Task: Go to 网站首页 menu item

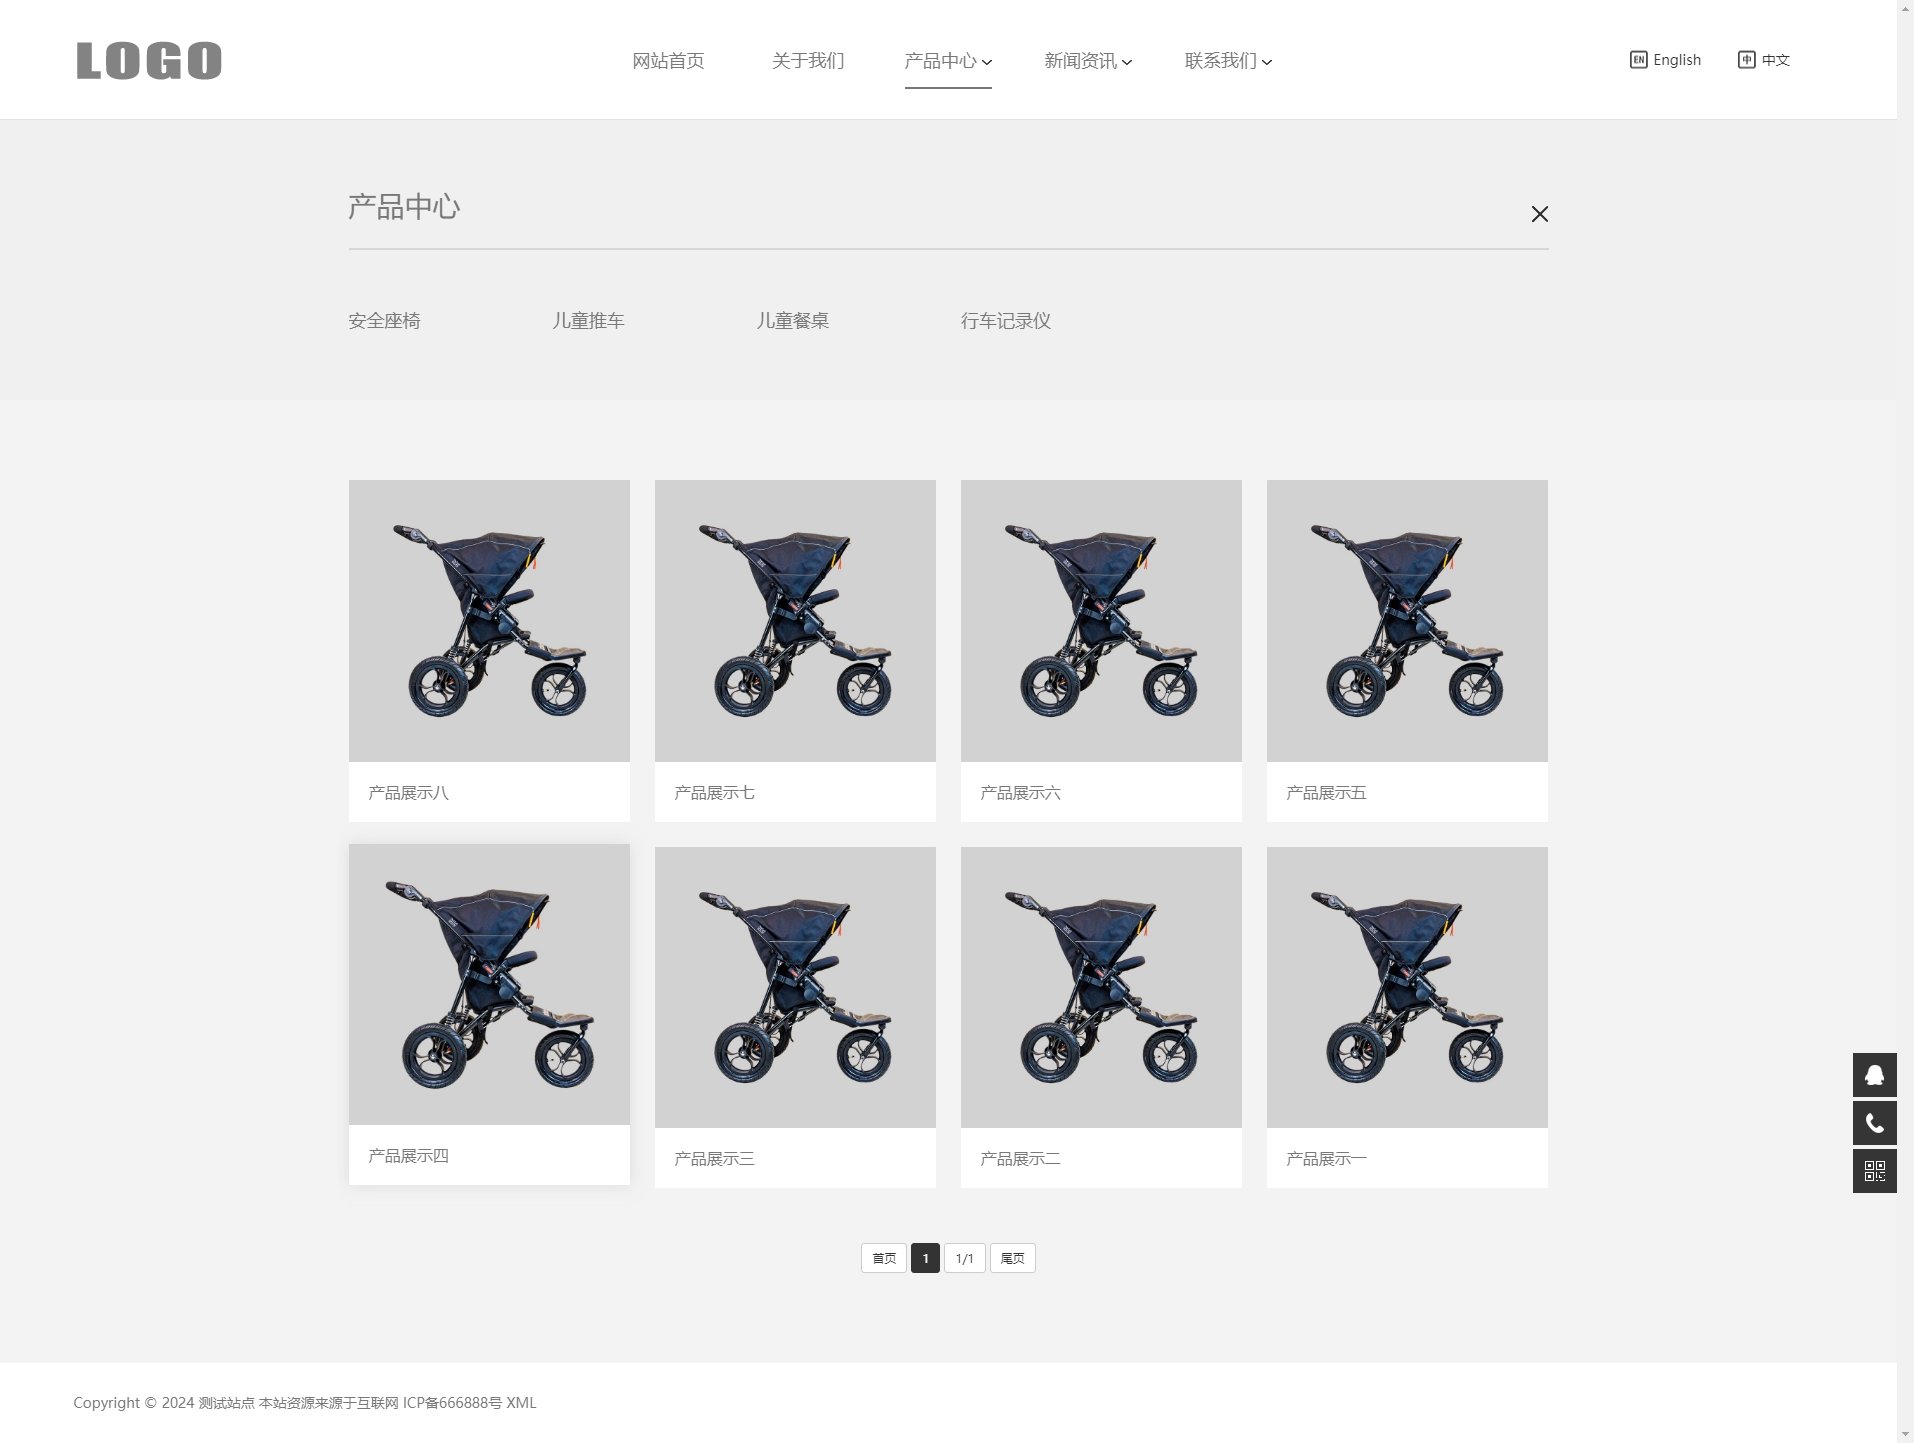Action: point(668,61)
